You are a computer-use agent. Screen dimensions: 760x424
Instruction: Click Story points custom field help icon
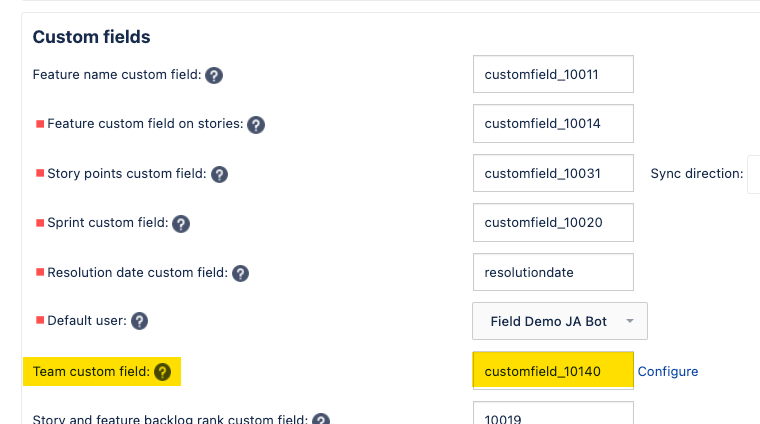(220, 174)
